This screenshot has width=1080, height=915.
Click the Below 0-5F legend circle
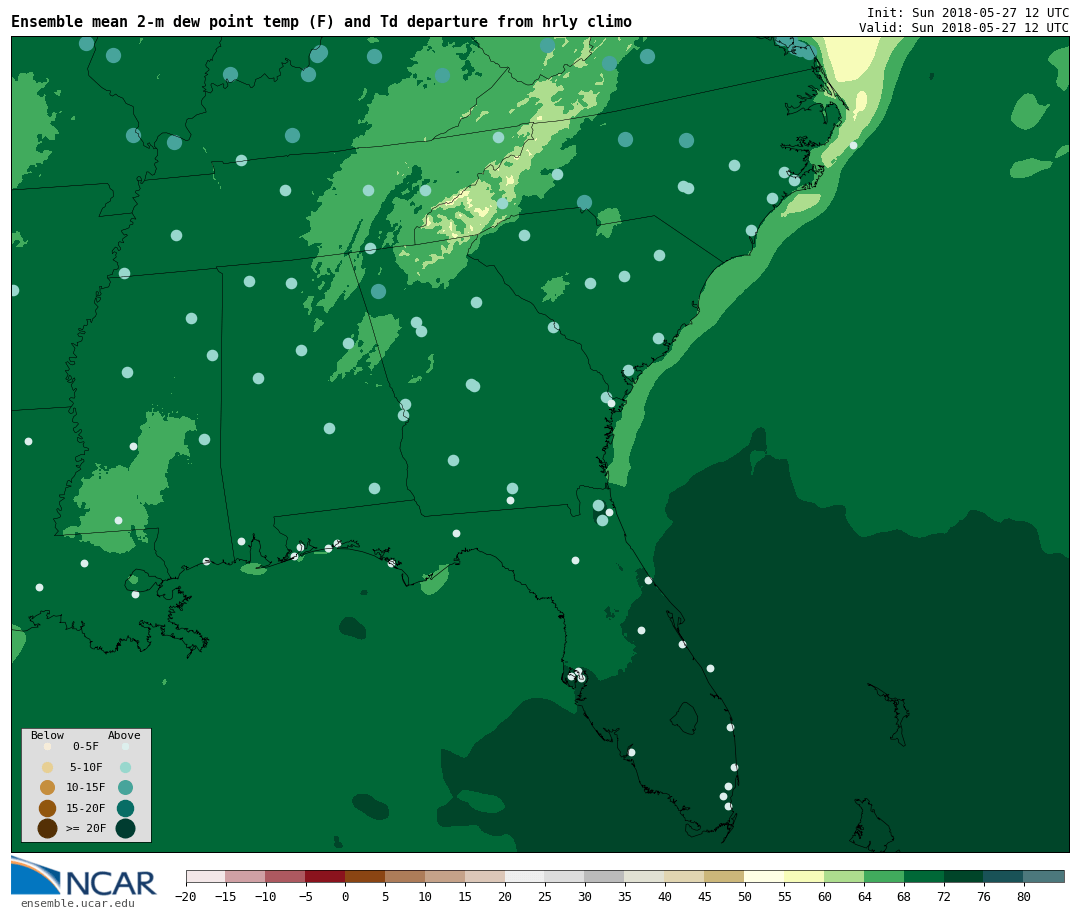(48, 746)
